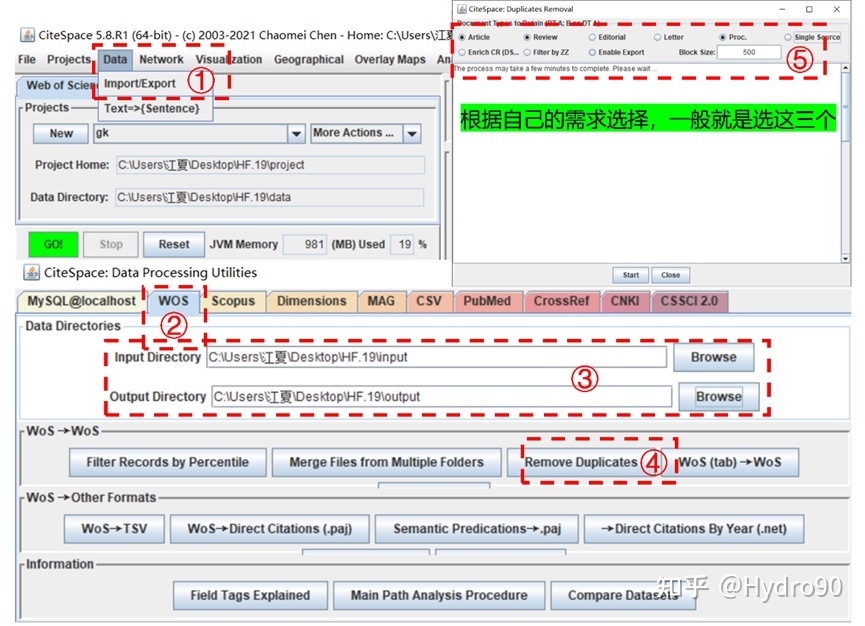Click the Output Directory path field
The width and height of the screenshot is (865, 626).
pos(442,397)
